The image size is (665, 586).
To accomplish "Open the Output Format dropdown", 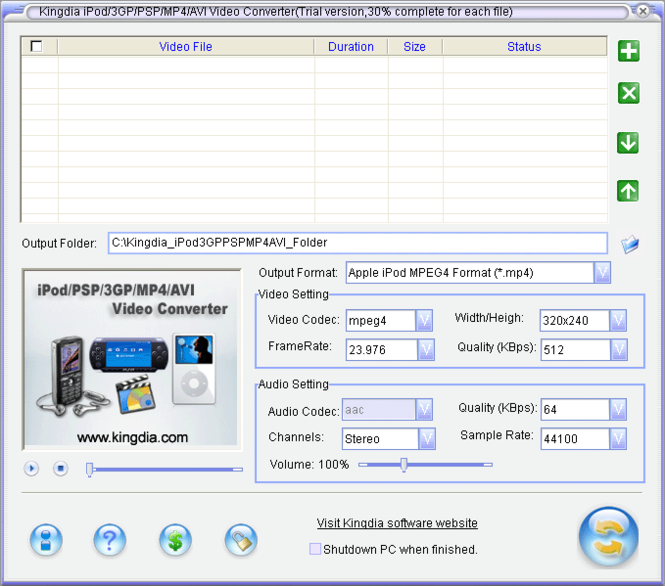I will click(x=602, y=273).
